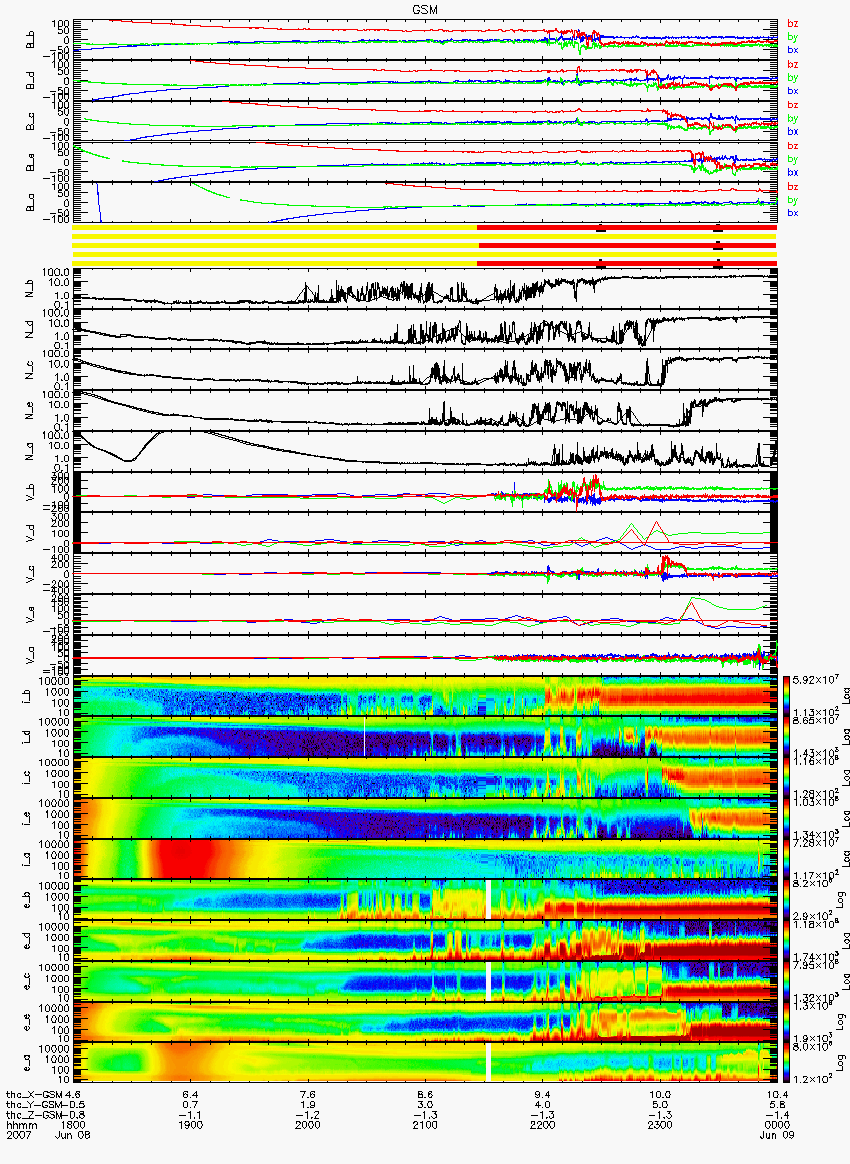Click the e_a electron spectrogram label

(29, 1062)
